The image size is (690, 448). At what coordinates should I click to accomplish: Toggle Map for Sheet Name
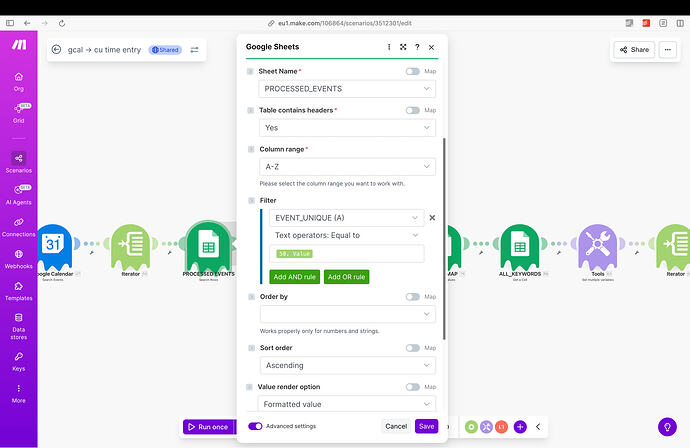pyautogui.click(x=413, y=71)
